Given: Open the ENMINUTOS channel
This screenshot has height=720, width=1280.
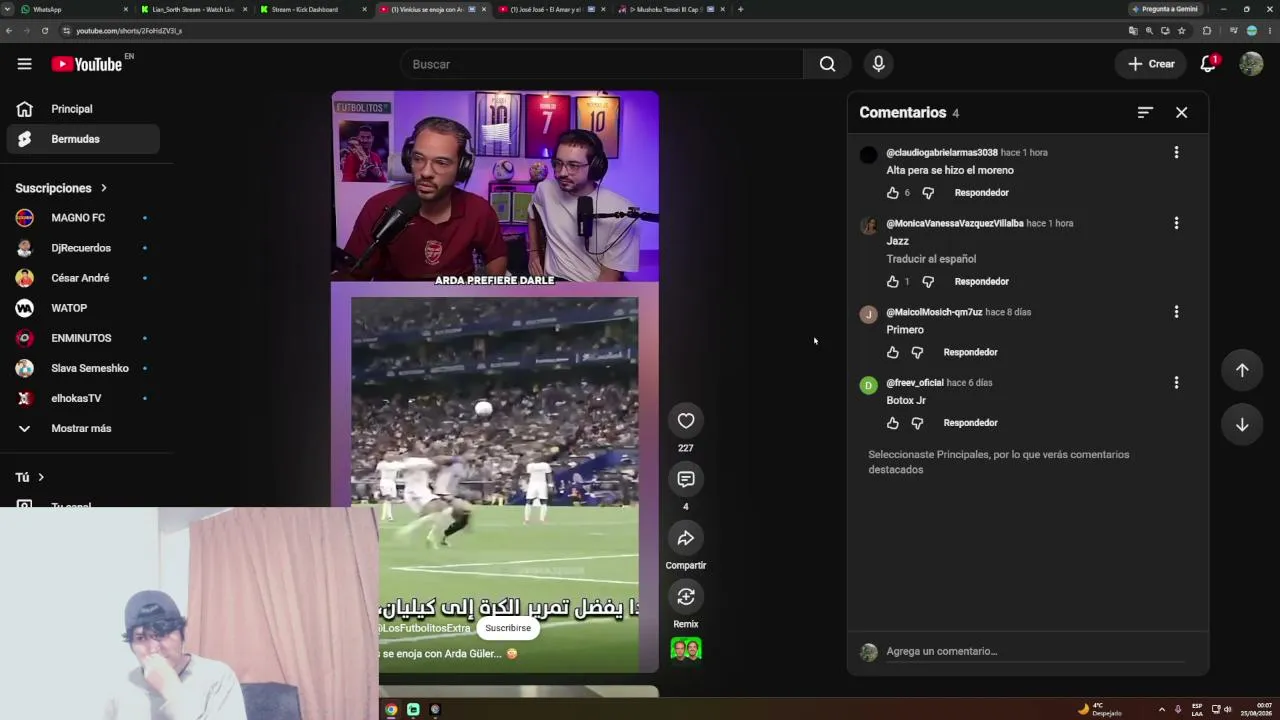Looking at the screenshot, I should (x=83, y=338).
